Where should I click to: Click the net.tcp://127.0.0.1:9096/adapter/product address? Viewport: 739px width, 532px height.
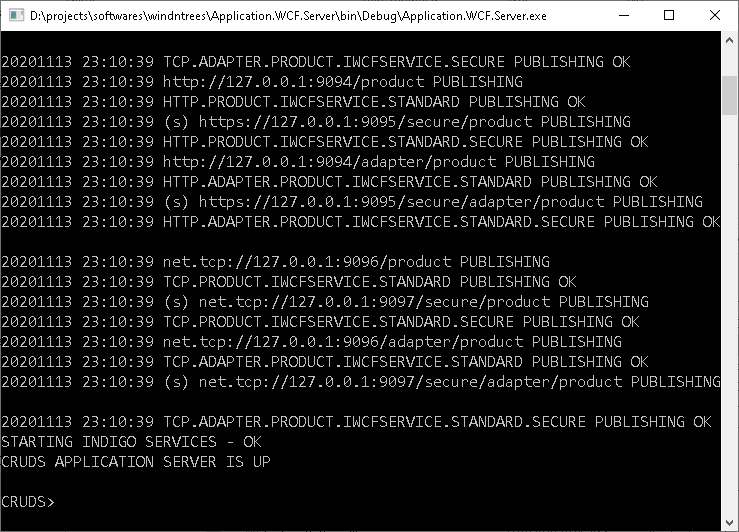pyautogui.click(x=343, y=342)
